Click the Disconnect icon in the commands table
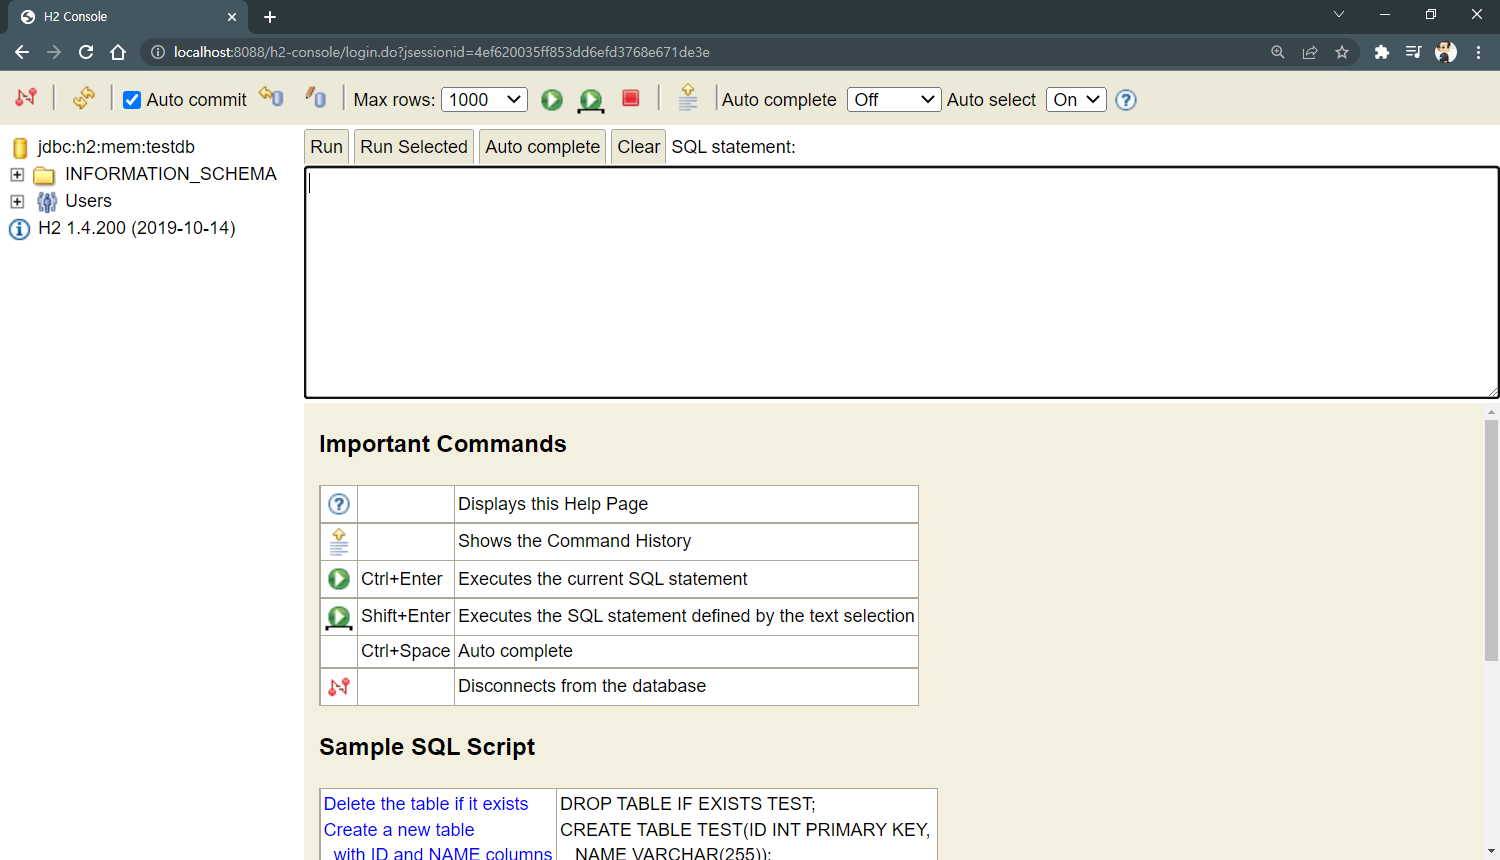Image resolution: width=1500 pixels, height=860 pixels. 339,687
